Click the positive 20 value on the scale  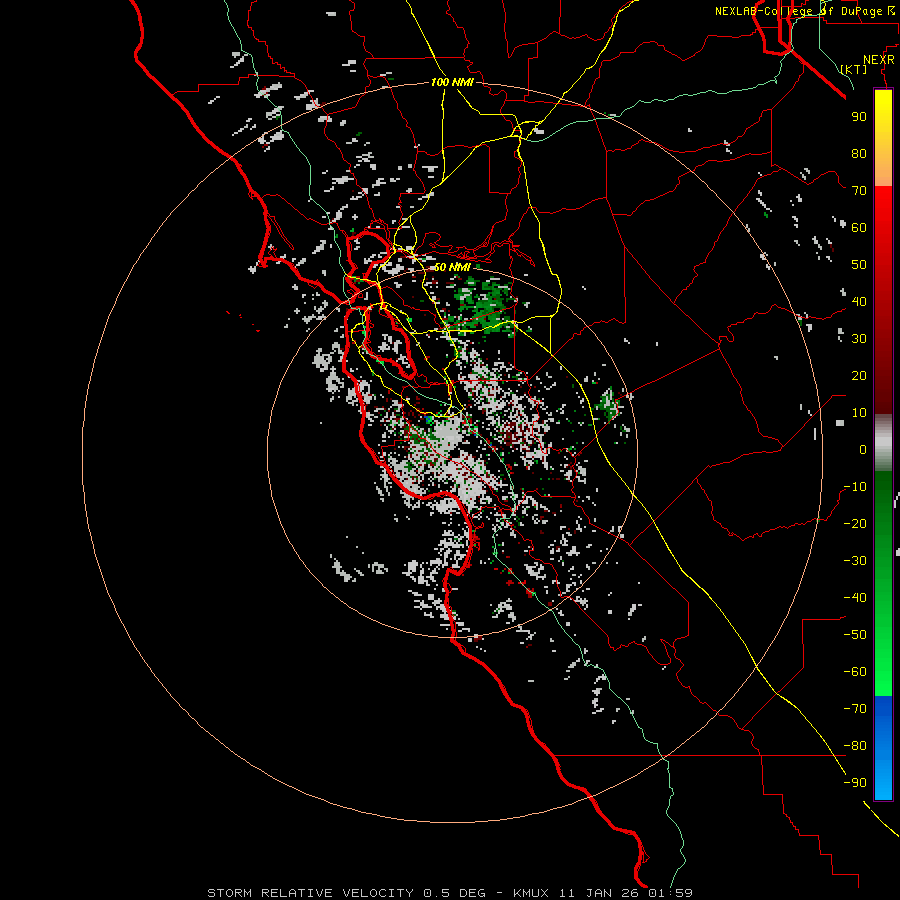coord(859,375)
